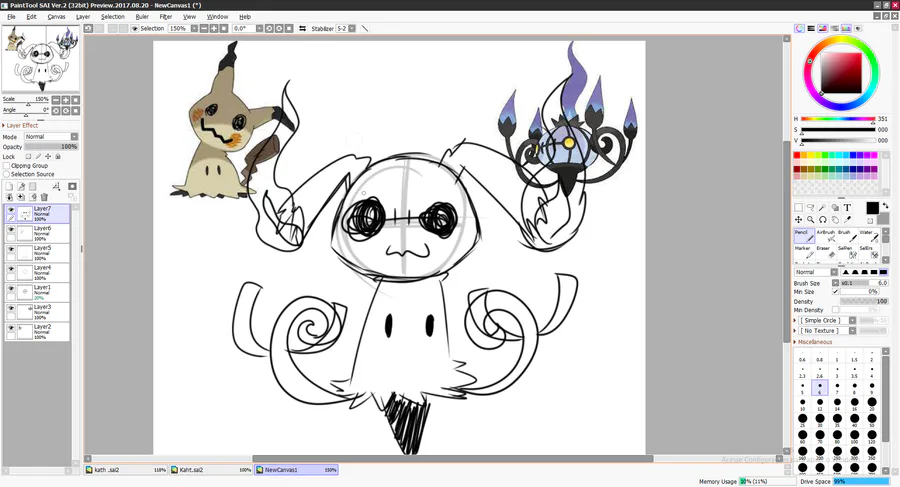The image size is (900, 487).
Task: Click the black foreground color swatch
Action: coord(872,208)
